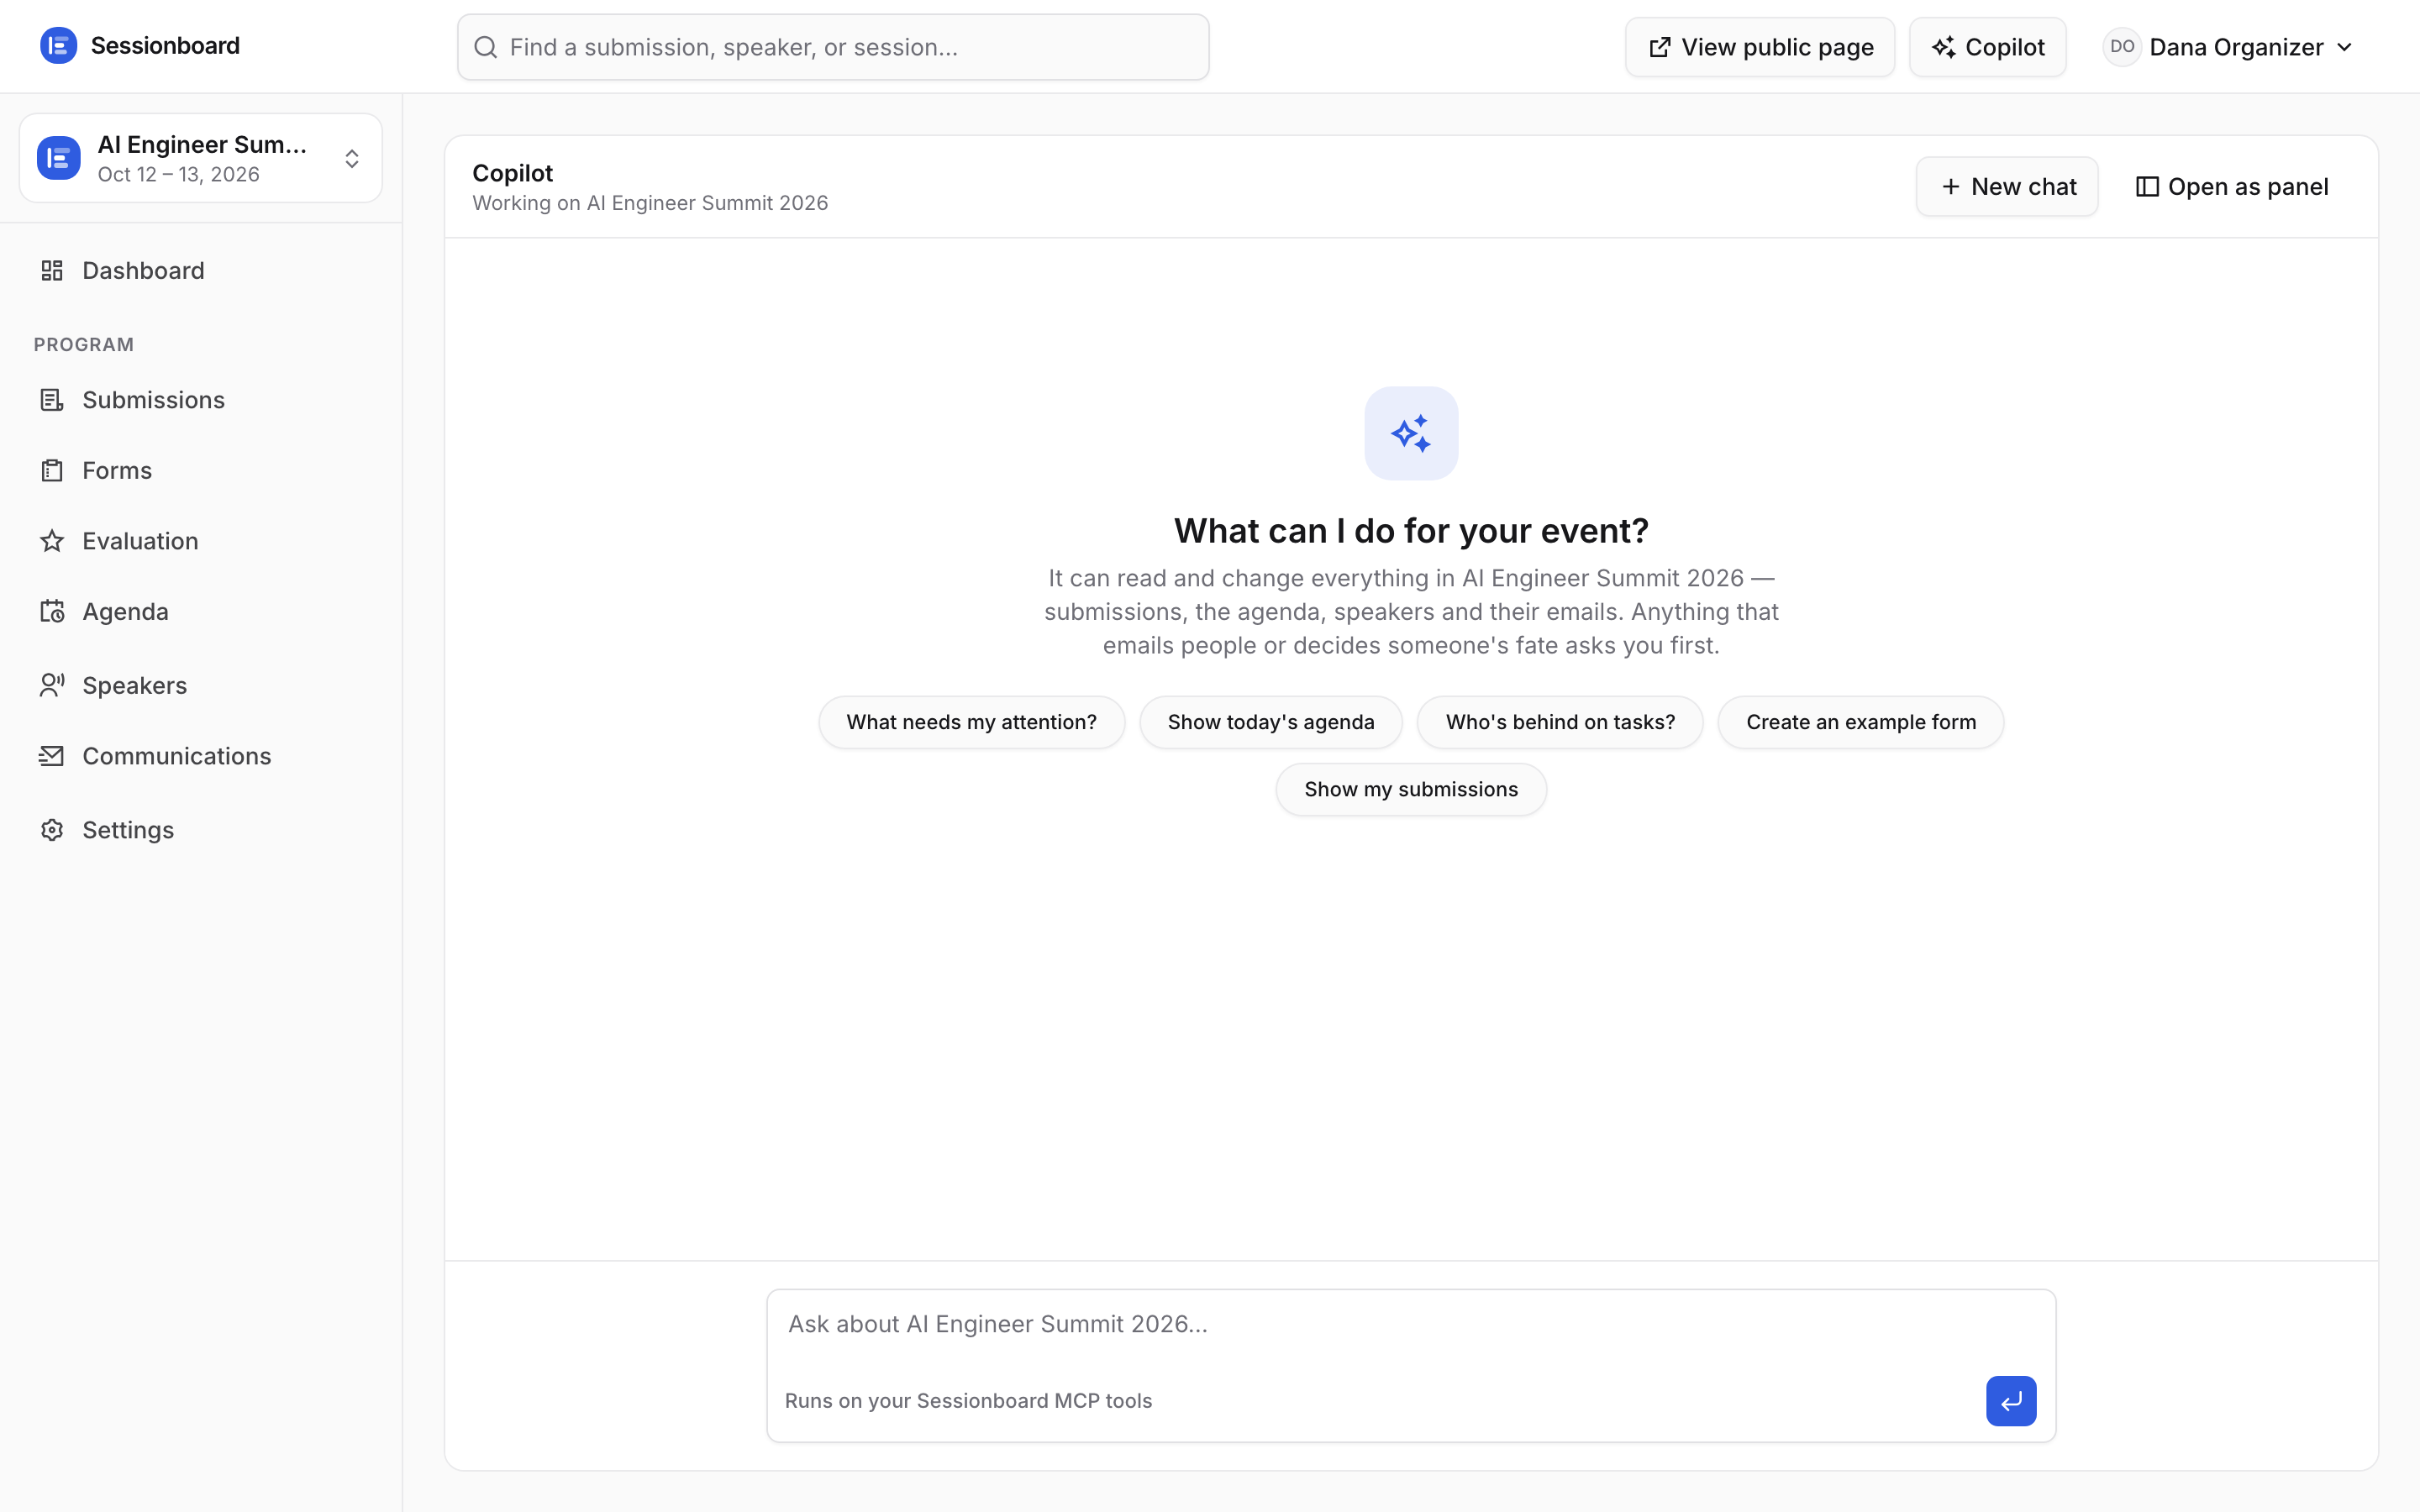Image resolution: width=2420 pixels, height=1512 pixels.
Task: Click the Evaluation star icon
Action: 52,541
